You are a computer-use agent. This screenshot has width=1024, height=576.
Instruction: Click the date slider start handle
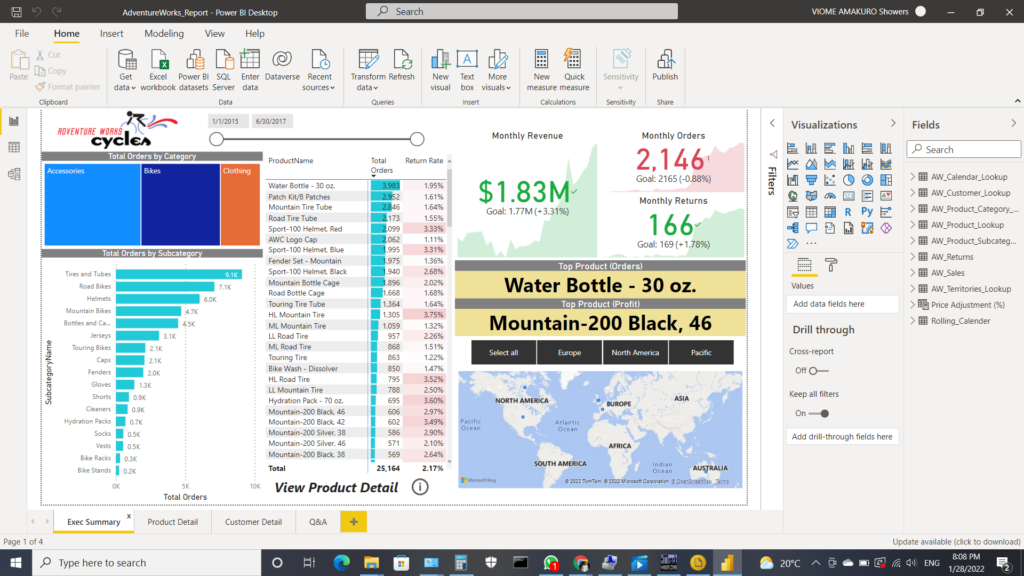point(216,138)
